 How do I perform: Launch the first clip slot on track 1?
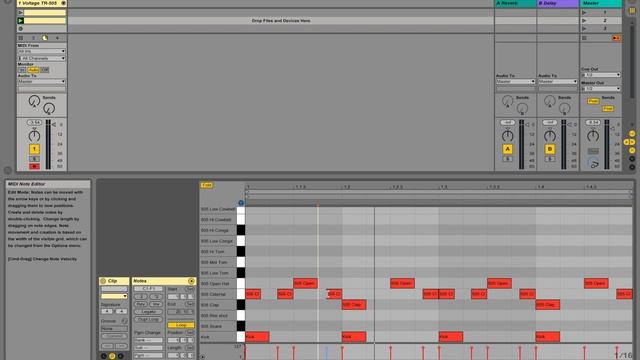click(20, 12)
